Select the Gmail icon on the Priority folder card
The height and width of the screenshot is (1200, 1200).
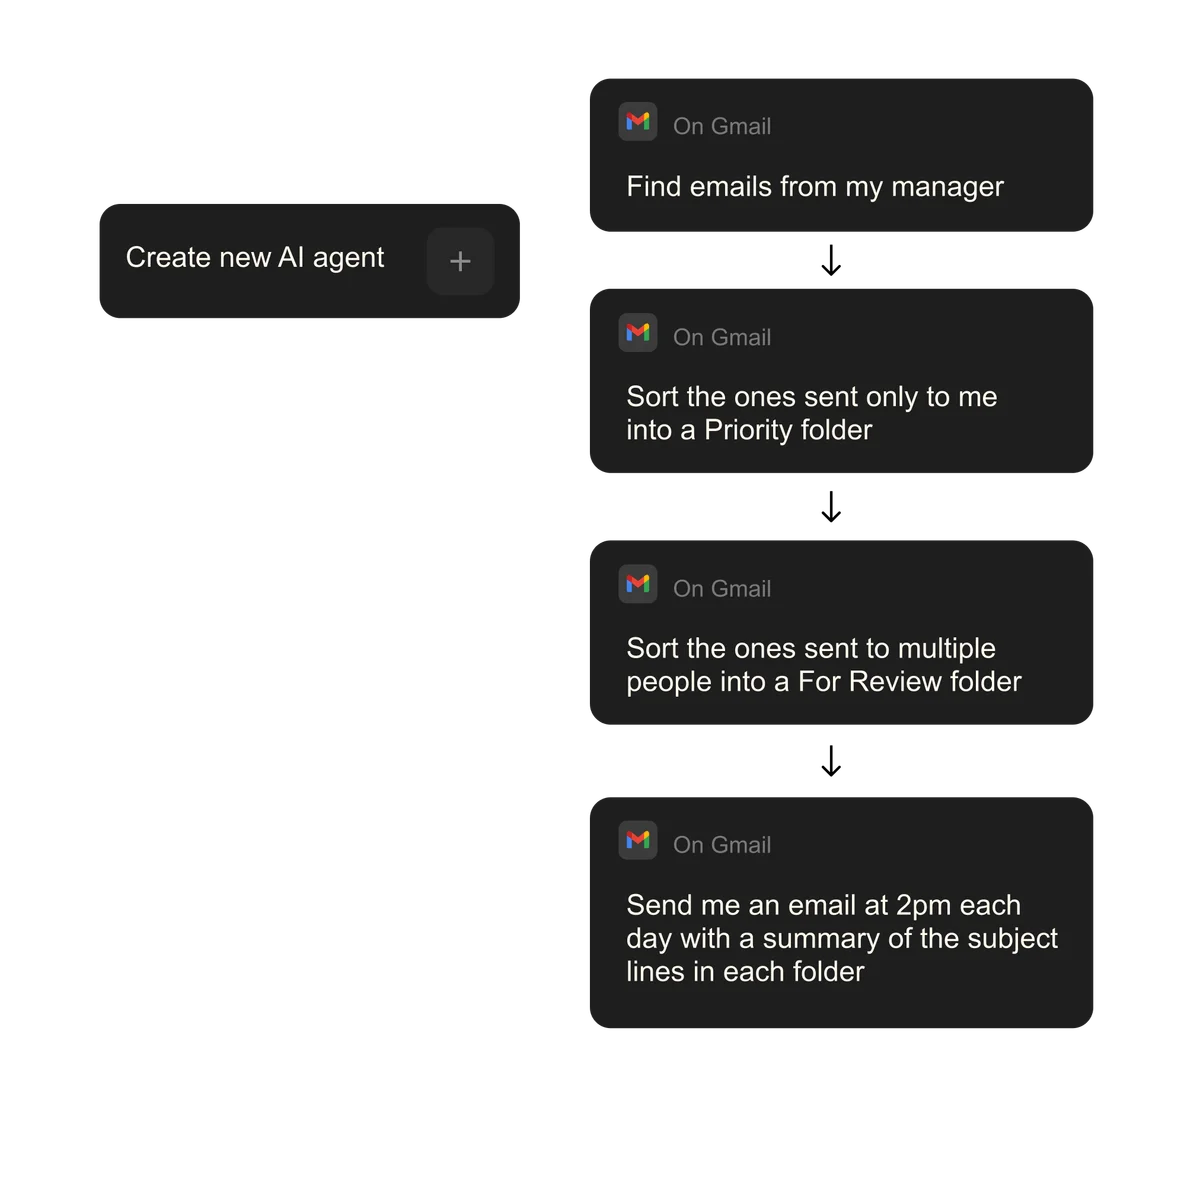pyautogui.click(x=637, y=332)
